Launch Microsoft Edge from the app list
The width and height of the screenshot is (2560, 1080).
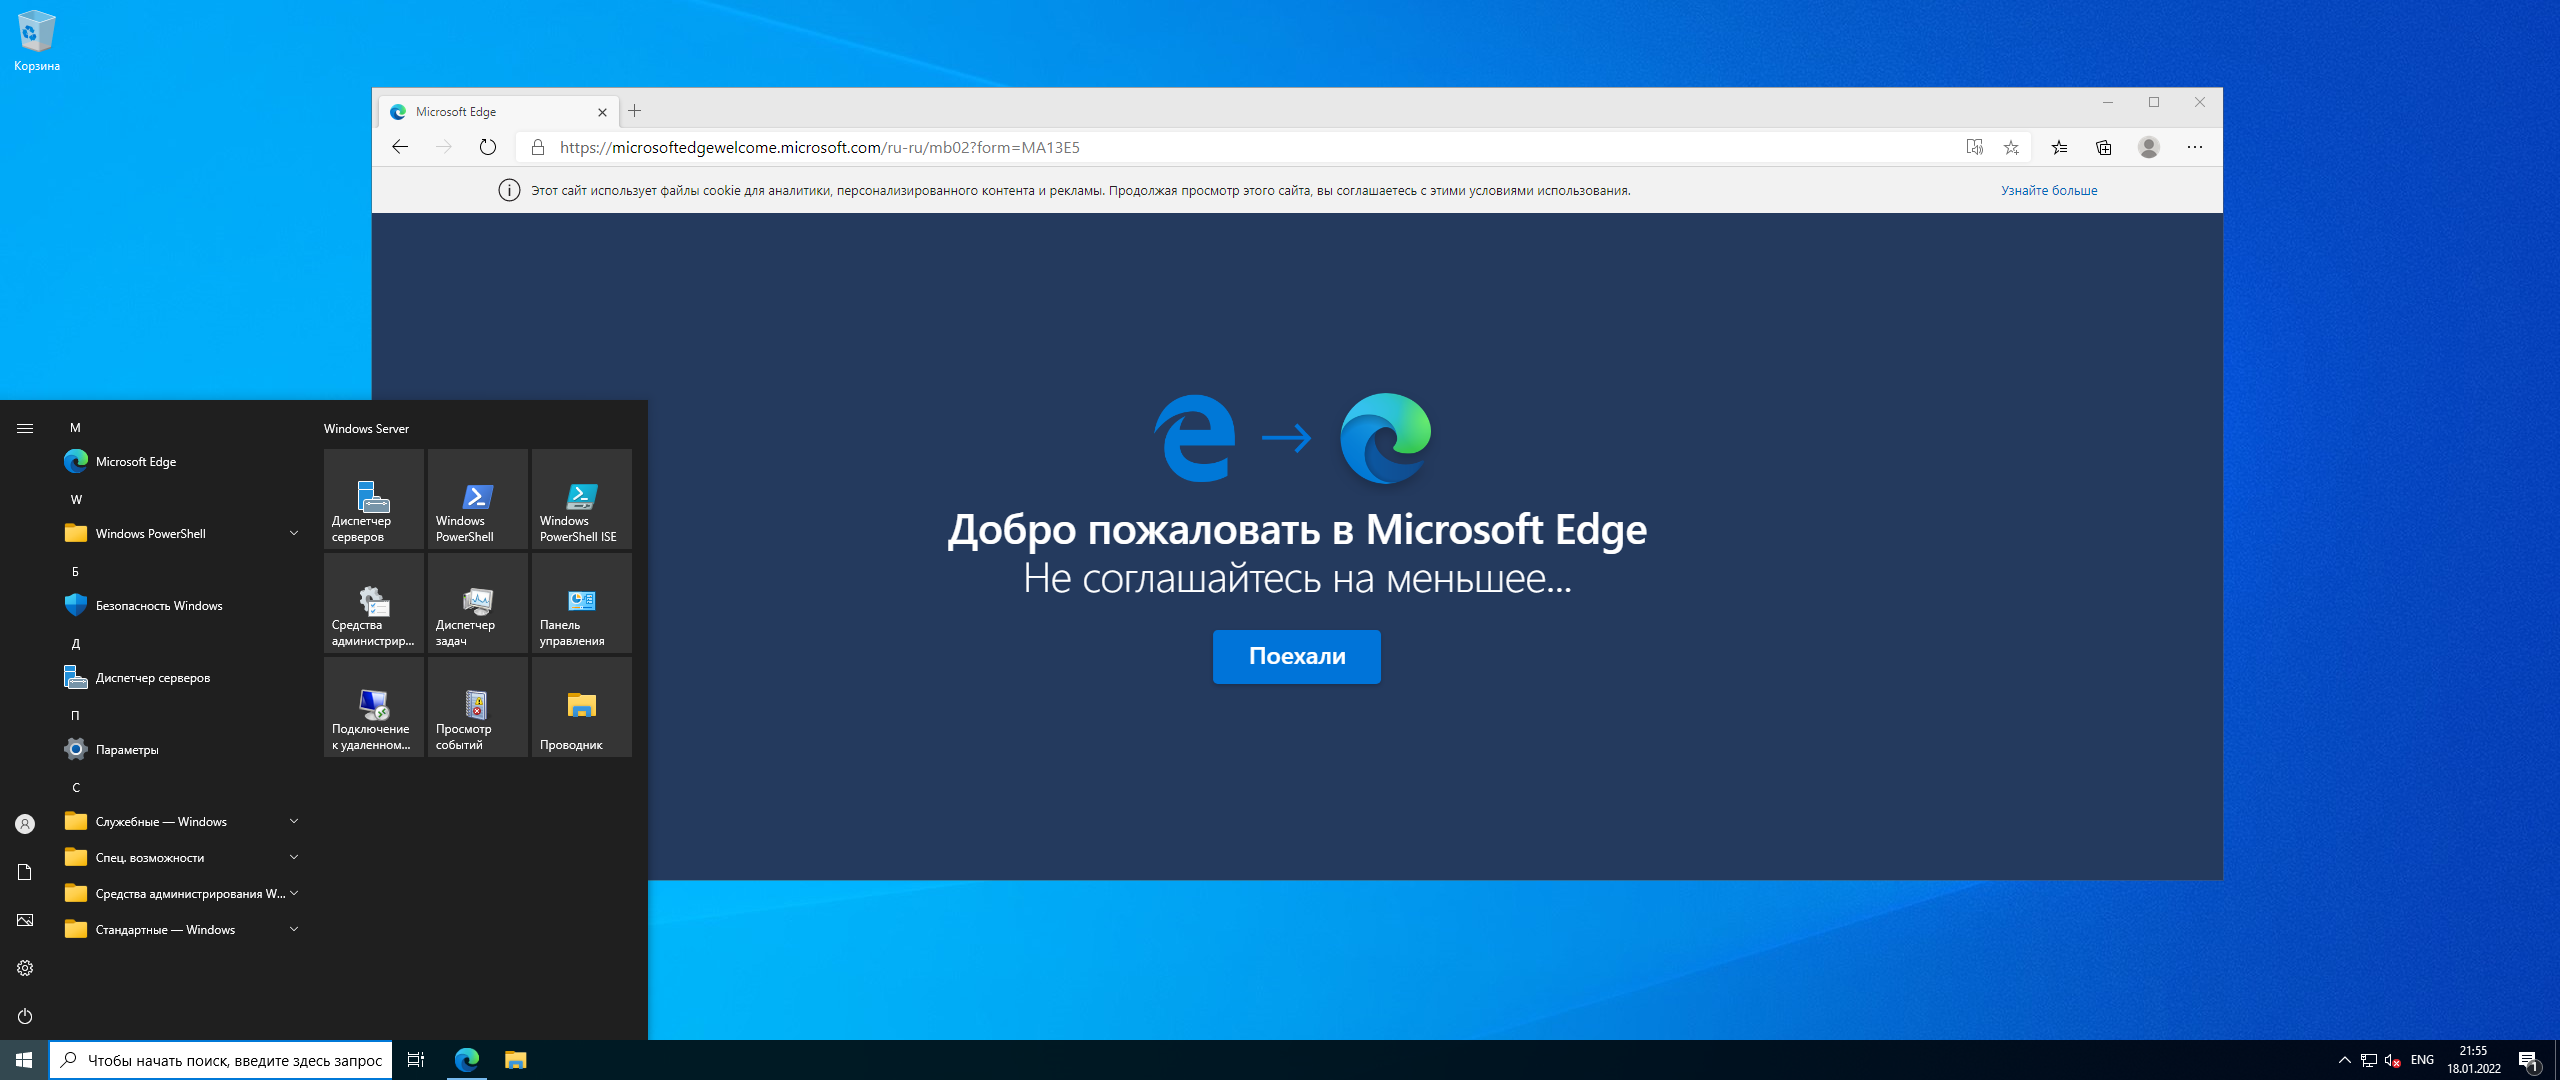pos(183,461)
